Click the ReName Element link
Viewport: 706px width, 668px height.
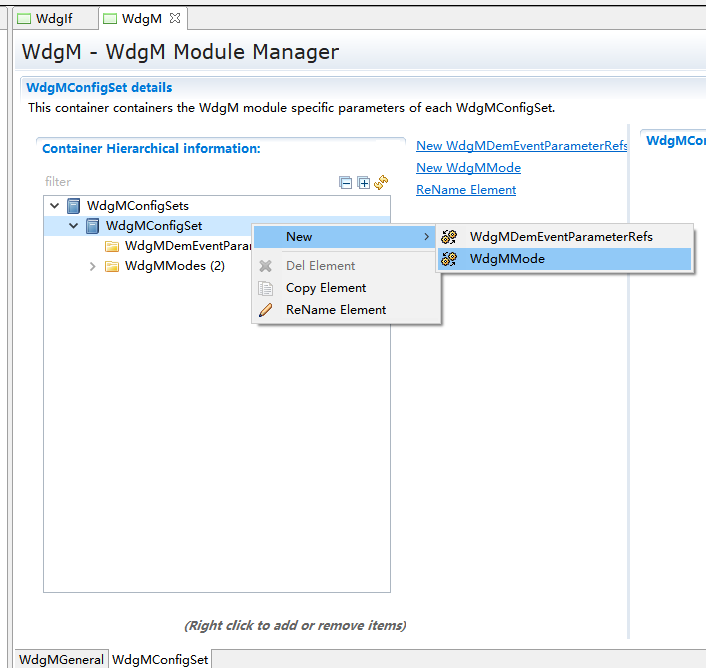click(466, 190)
